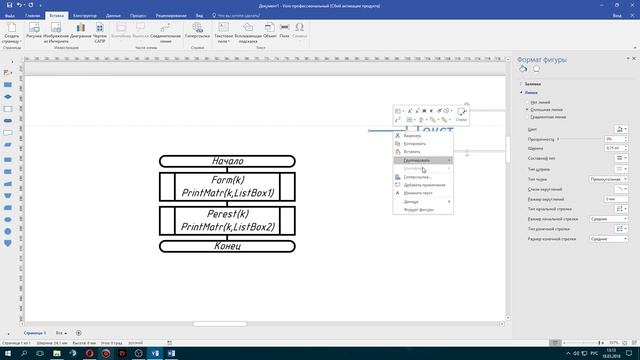Click the Стили button in mini toolbar
640x360 pixels.
click(461, 115)
